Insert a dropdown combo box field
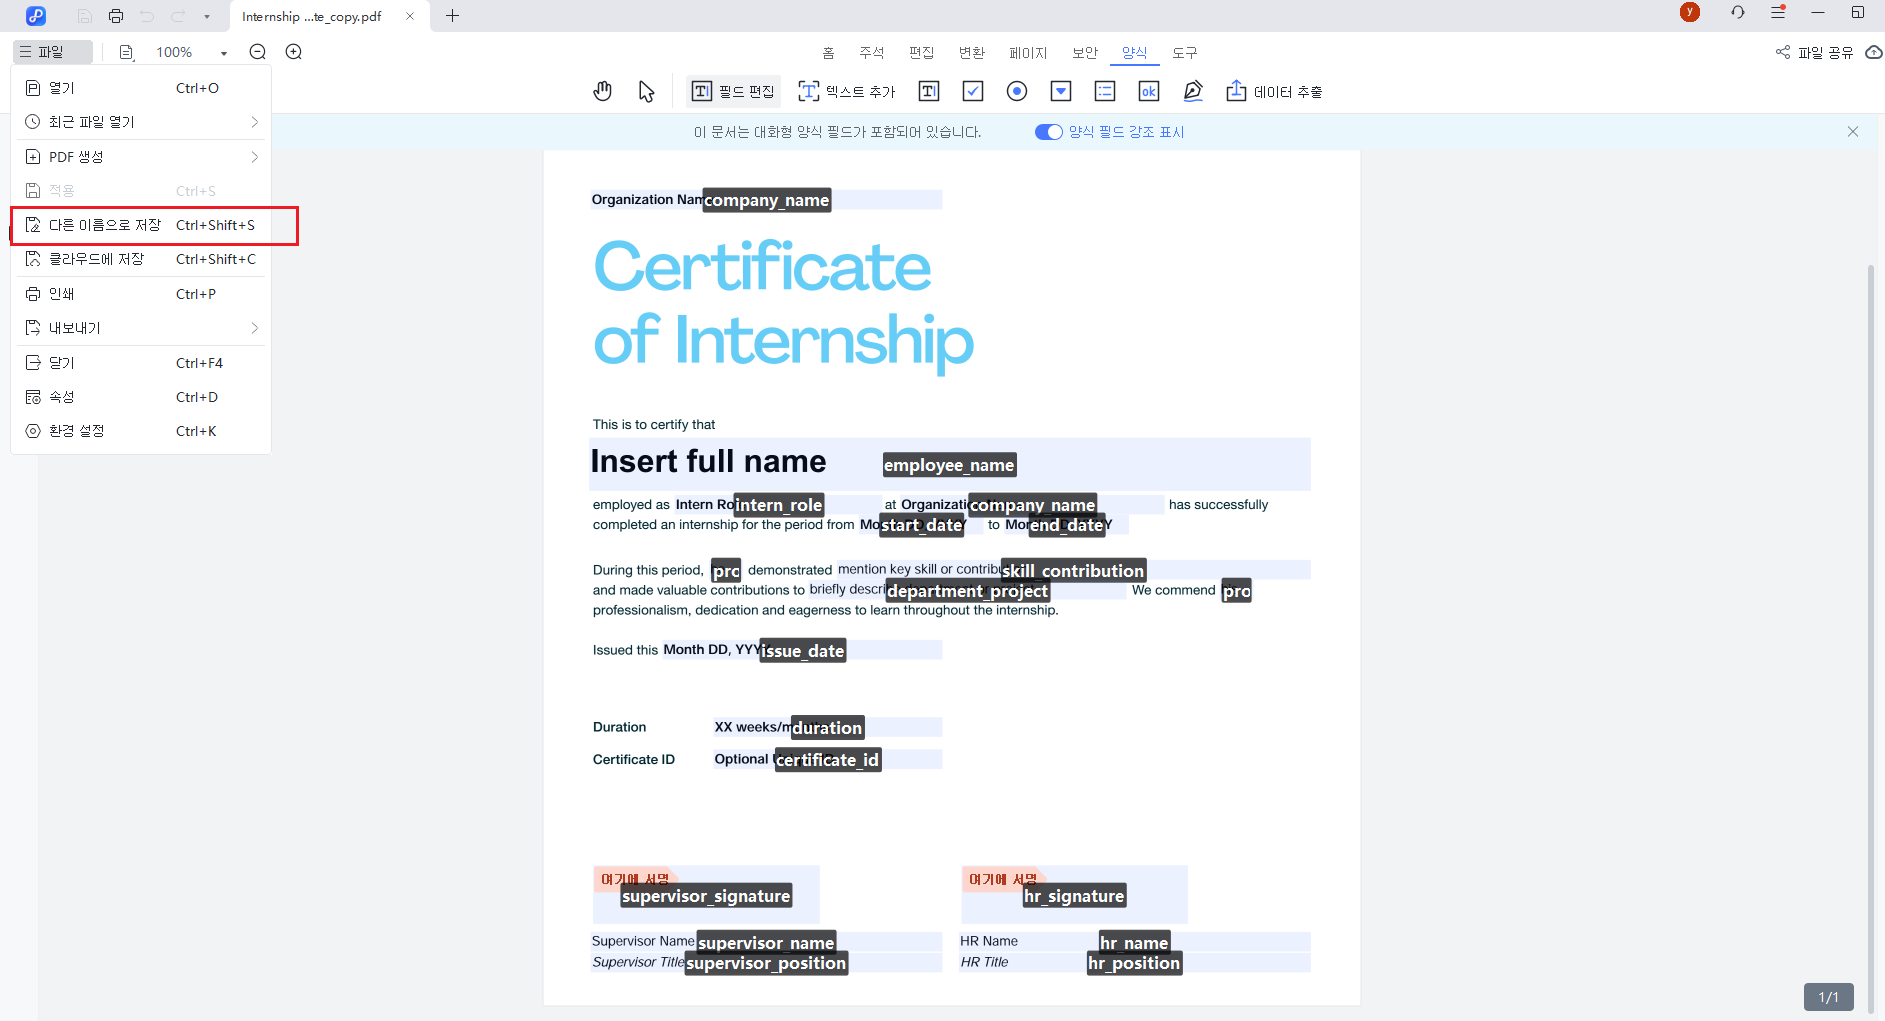This screenshot has width=1885, height=1021. click(1061, 92)
